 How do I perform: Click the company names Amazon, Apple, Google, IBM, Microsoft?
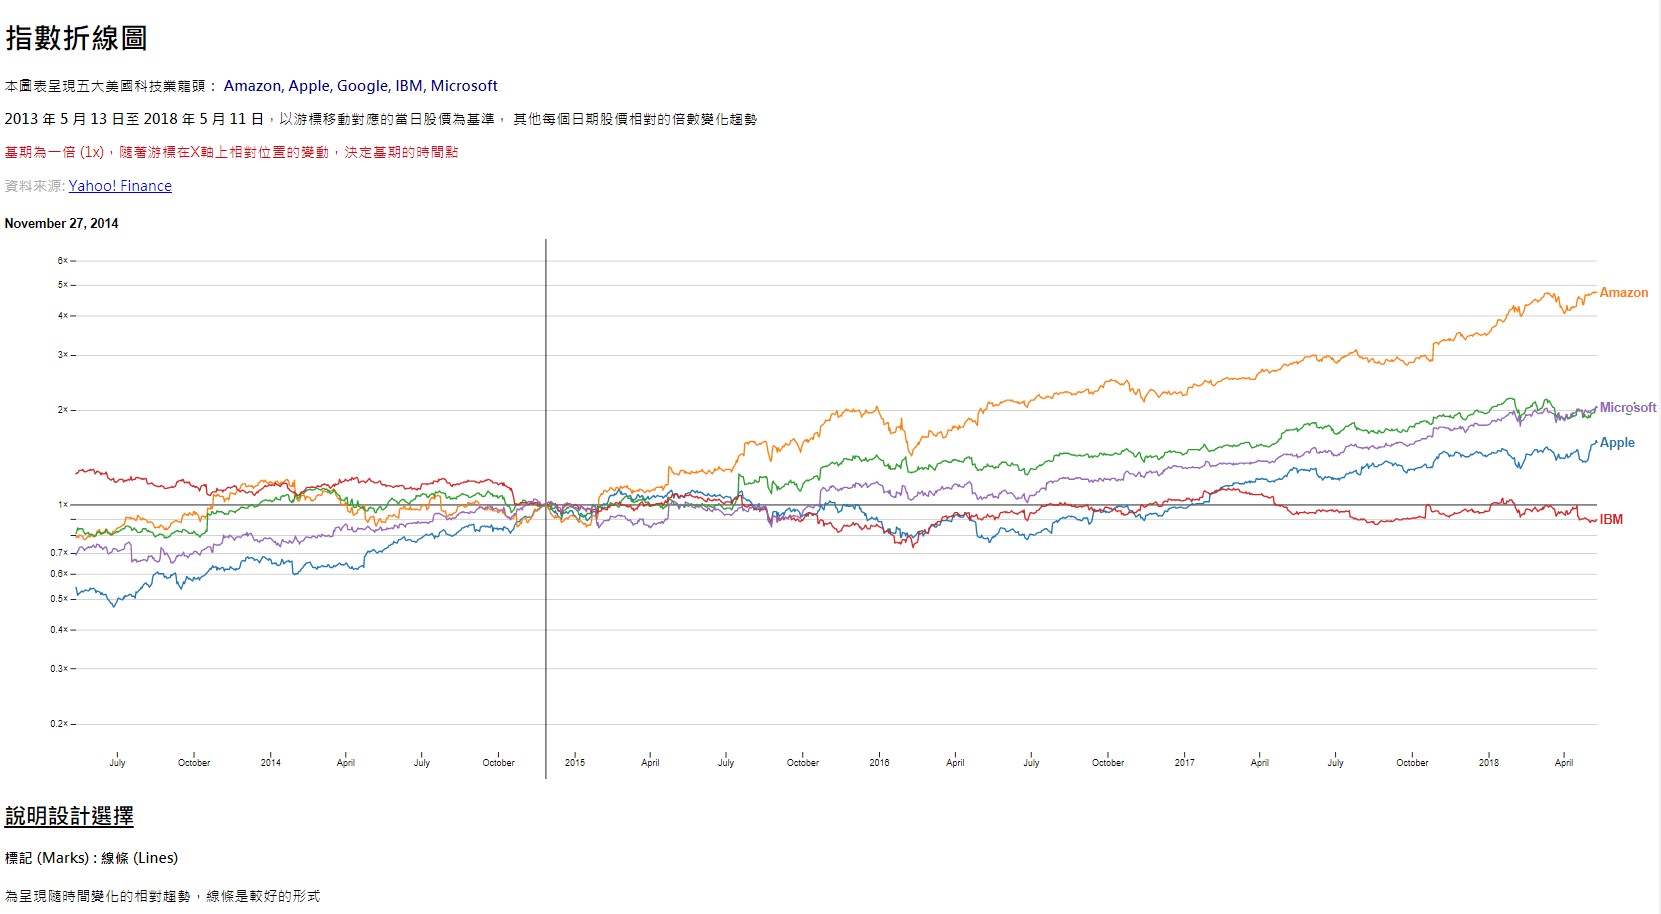click(x=360, y=86)
